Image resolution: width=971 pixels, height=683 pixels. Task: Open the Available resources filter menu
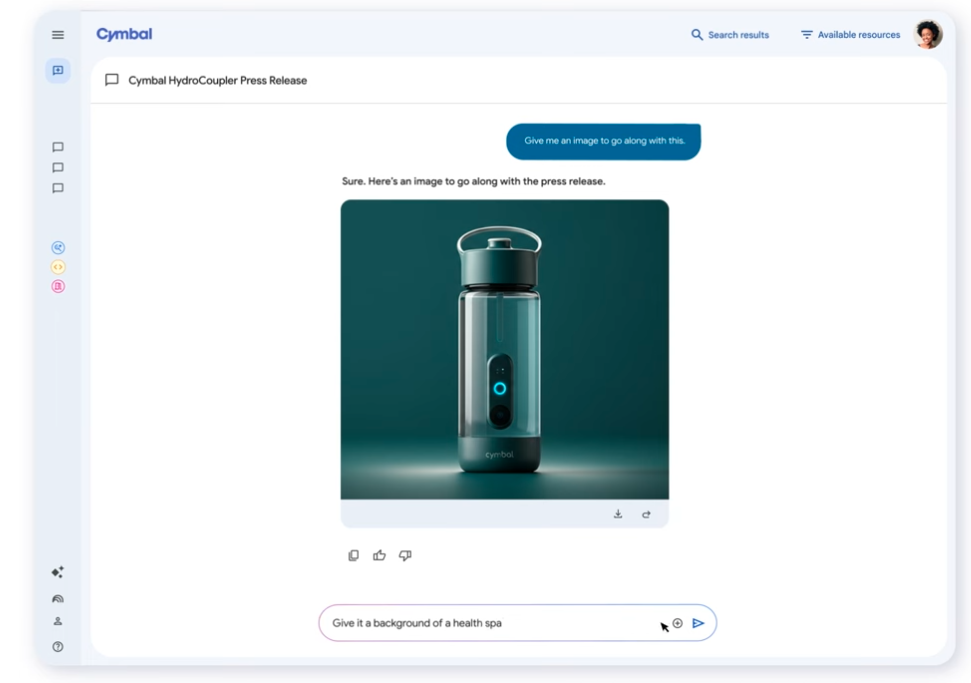point(849,34)
